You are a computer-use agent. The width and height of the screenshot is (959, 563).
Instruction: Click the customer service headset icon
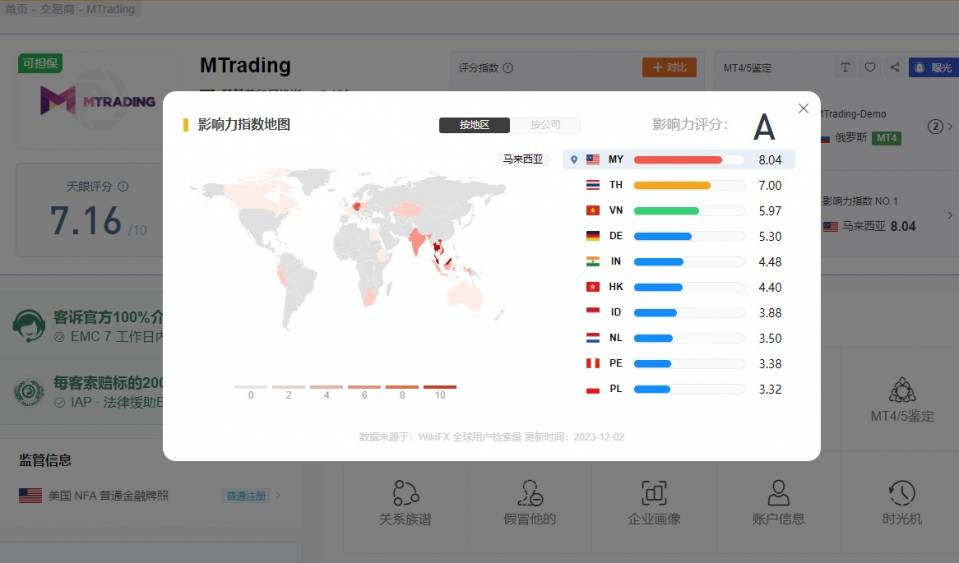click(x=28, y=326)
